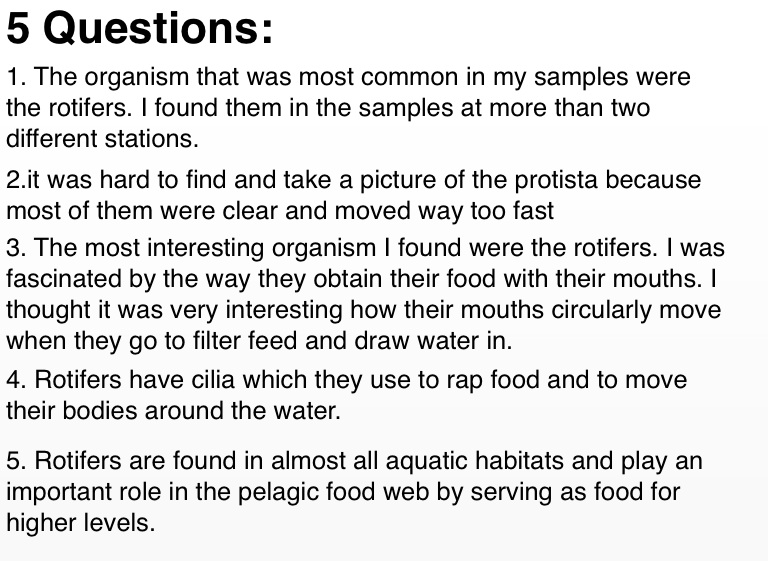Click 'their bodies around the water' line
Screen dimensions: 768x561
tap(173, 411)
